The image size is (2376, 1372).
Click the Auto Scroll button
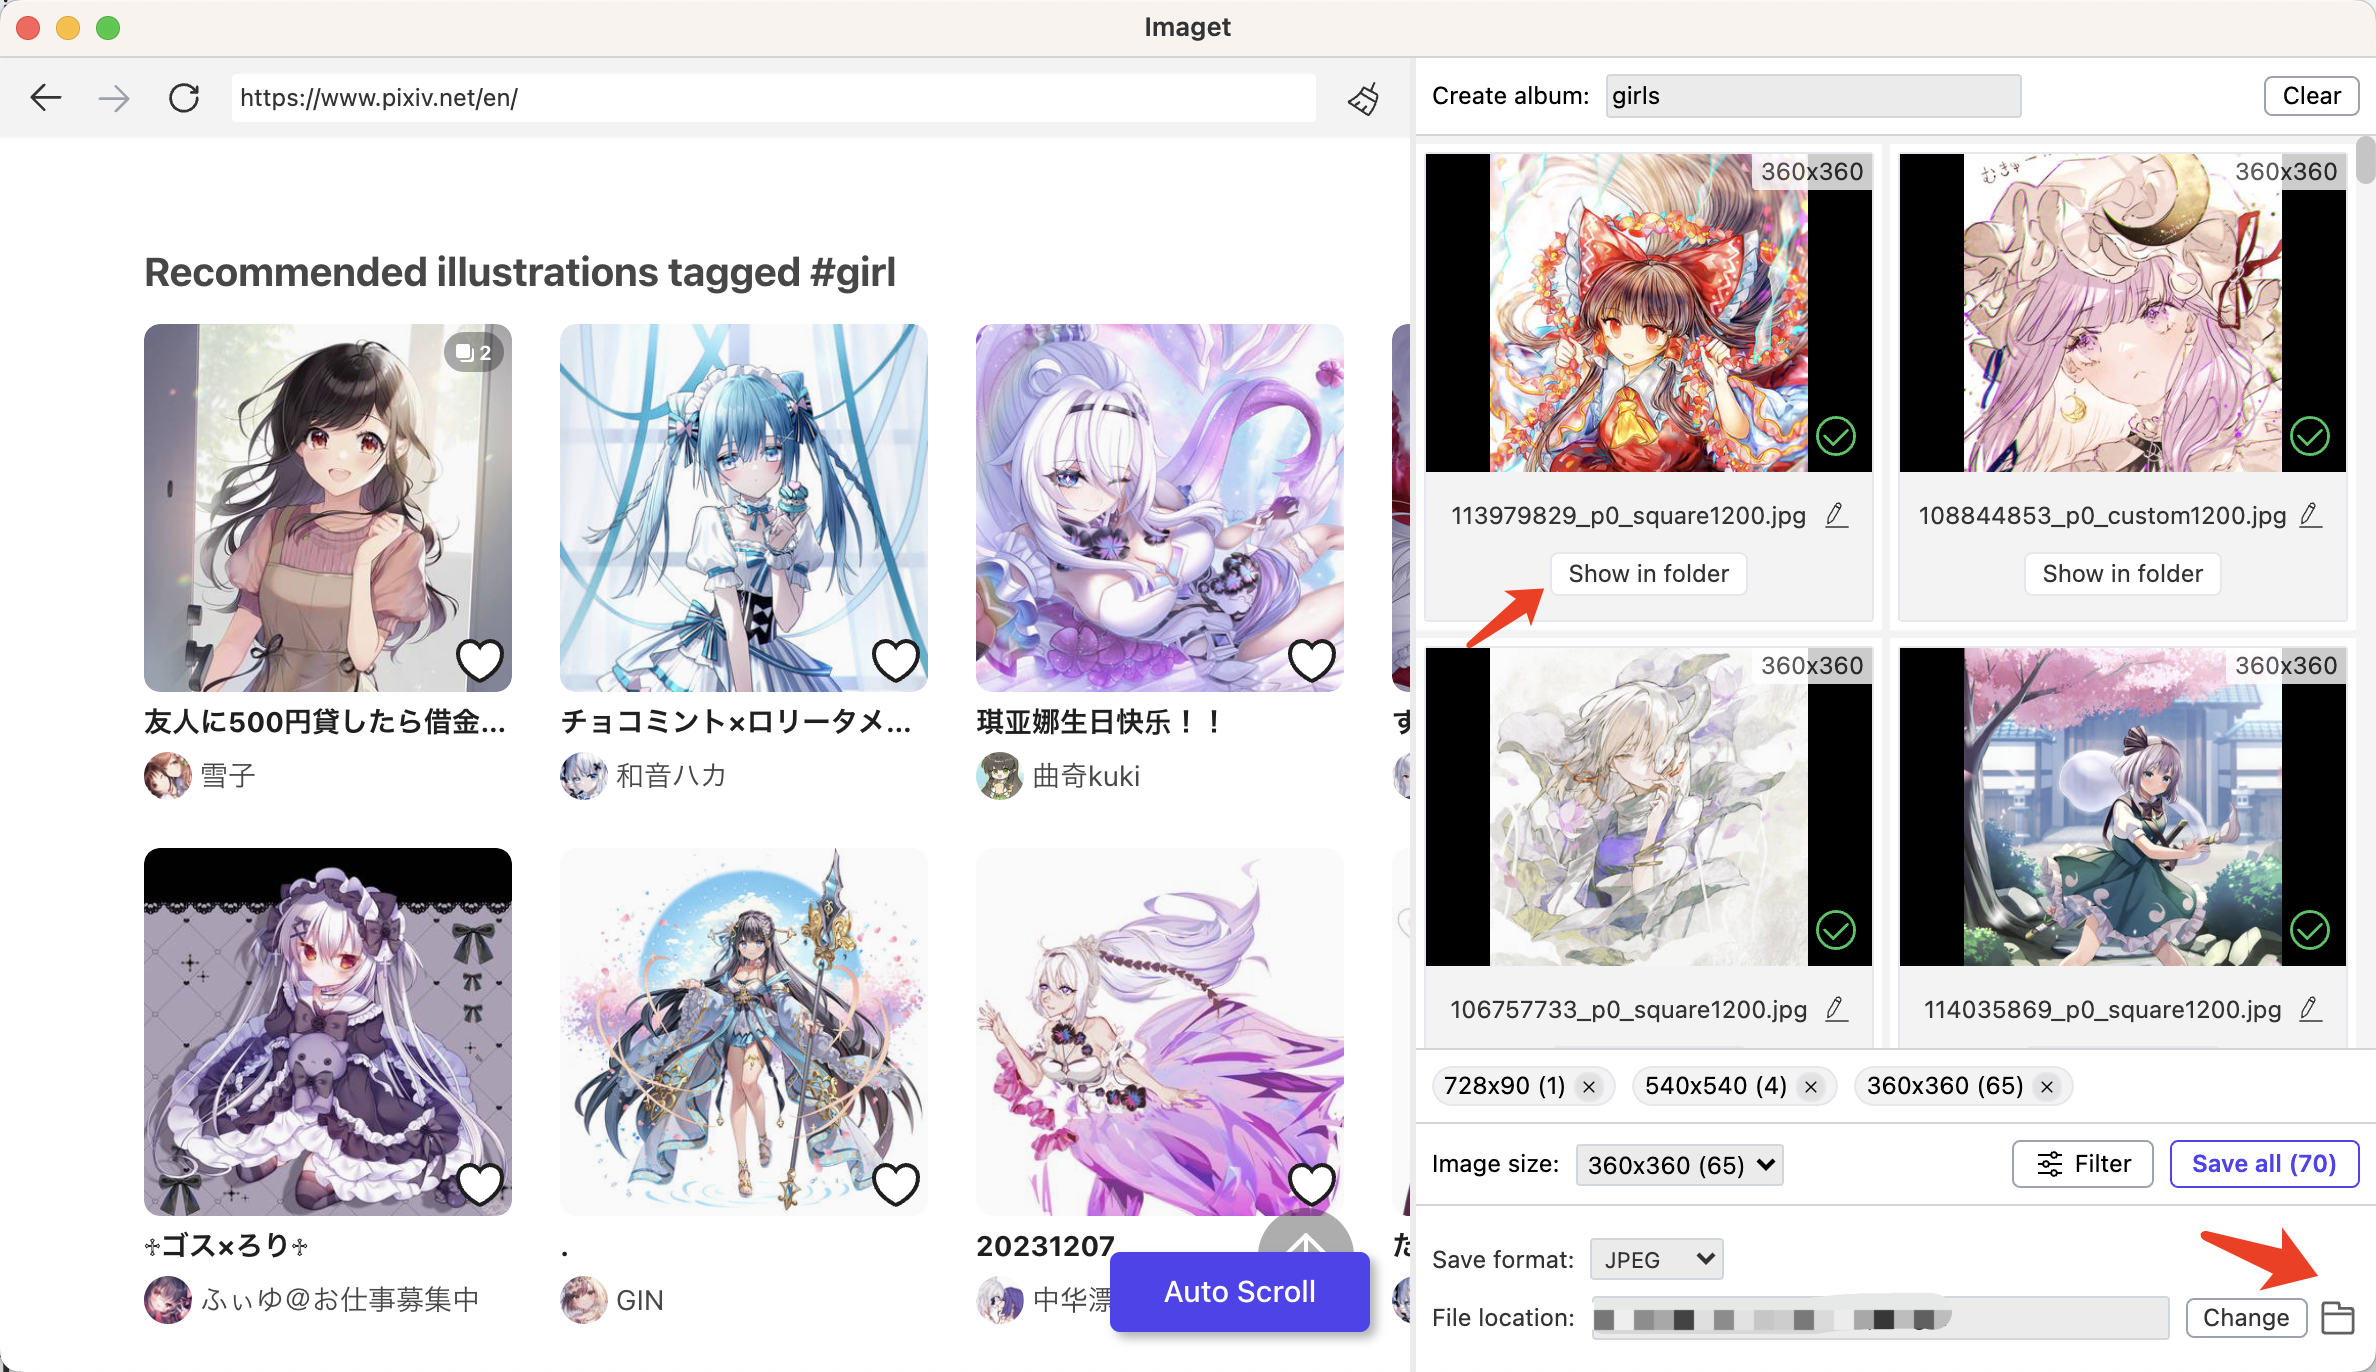pyautogui.click(x=1238, y=1290)
